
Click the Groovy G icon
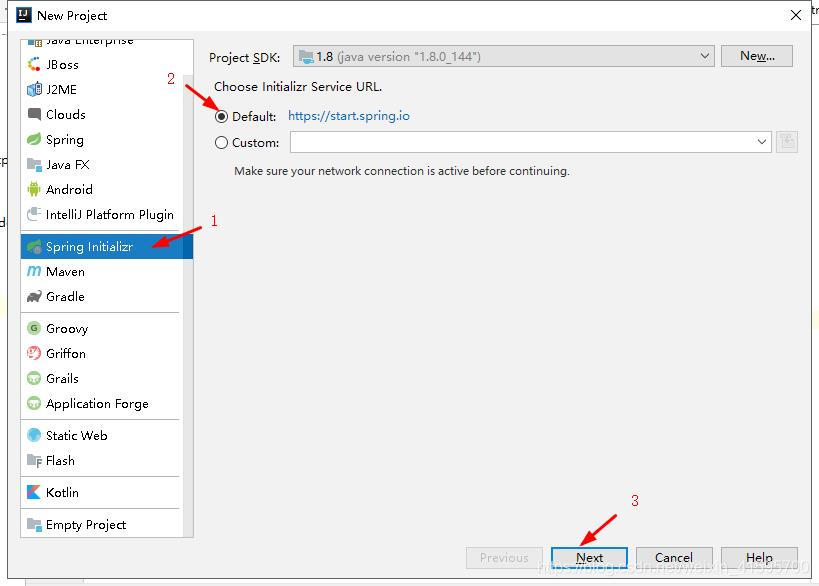click(x=34, y=328)
